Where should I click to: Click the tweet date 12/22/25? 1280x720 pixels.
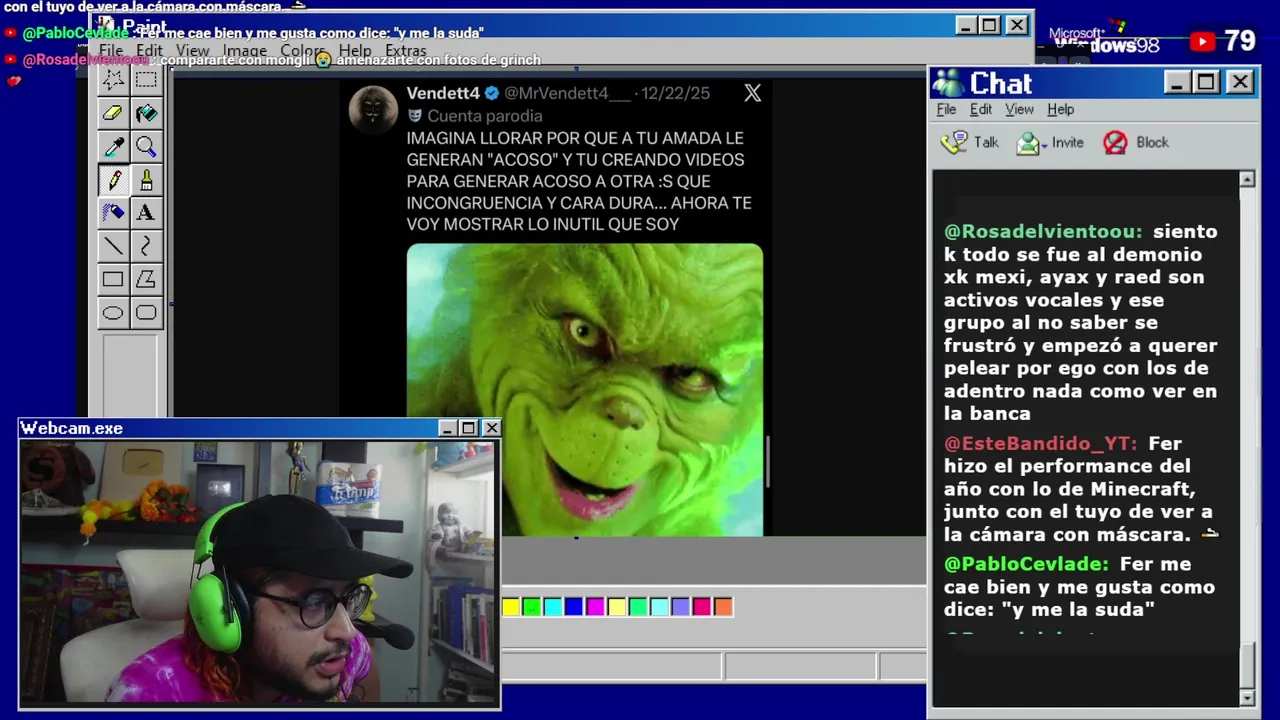675,93
